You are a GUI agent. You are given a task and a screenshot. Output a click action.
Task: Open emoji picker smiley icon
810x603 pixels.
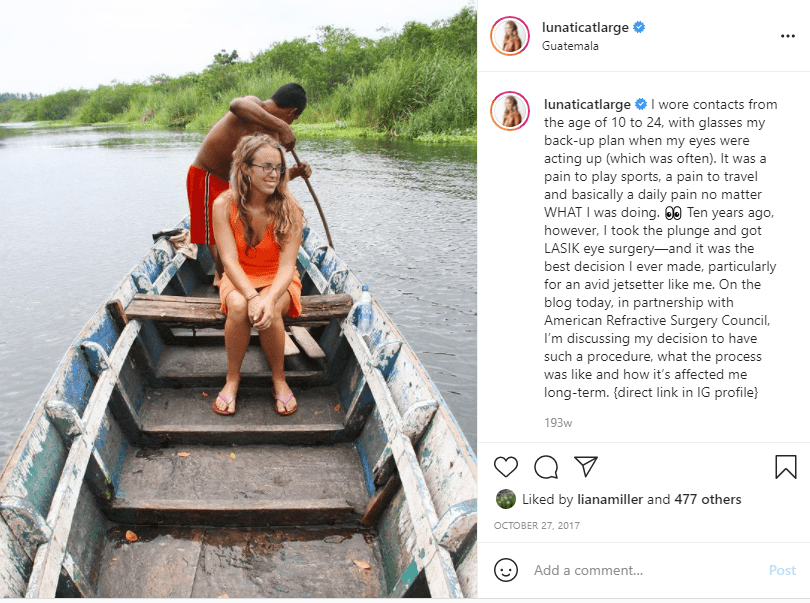(507, 570)
